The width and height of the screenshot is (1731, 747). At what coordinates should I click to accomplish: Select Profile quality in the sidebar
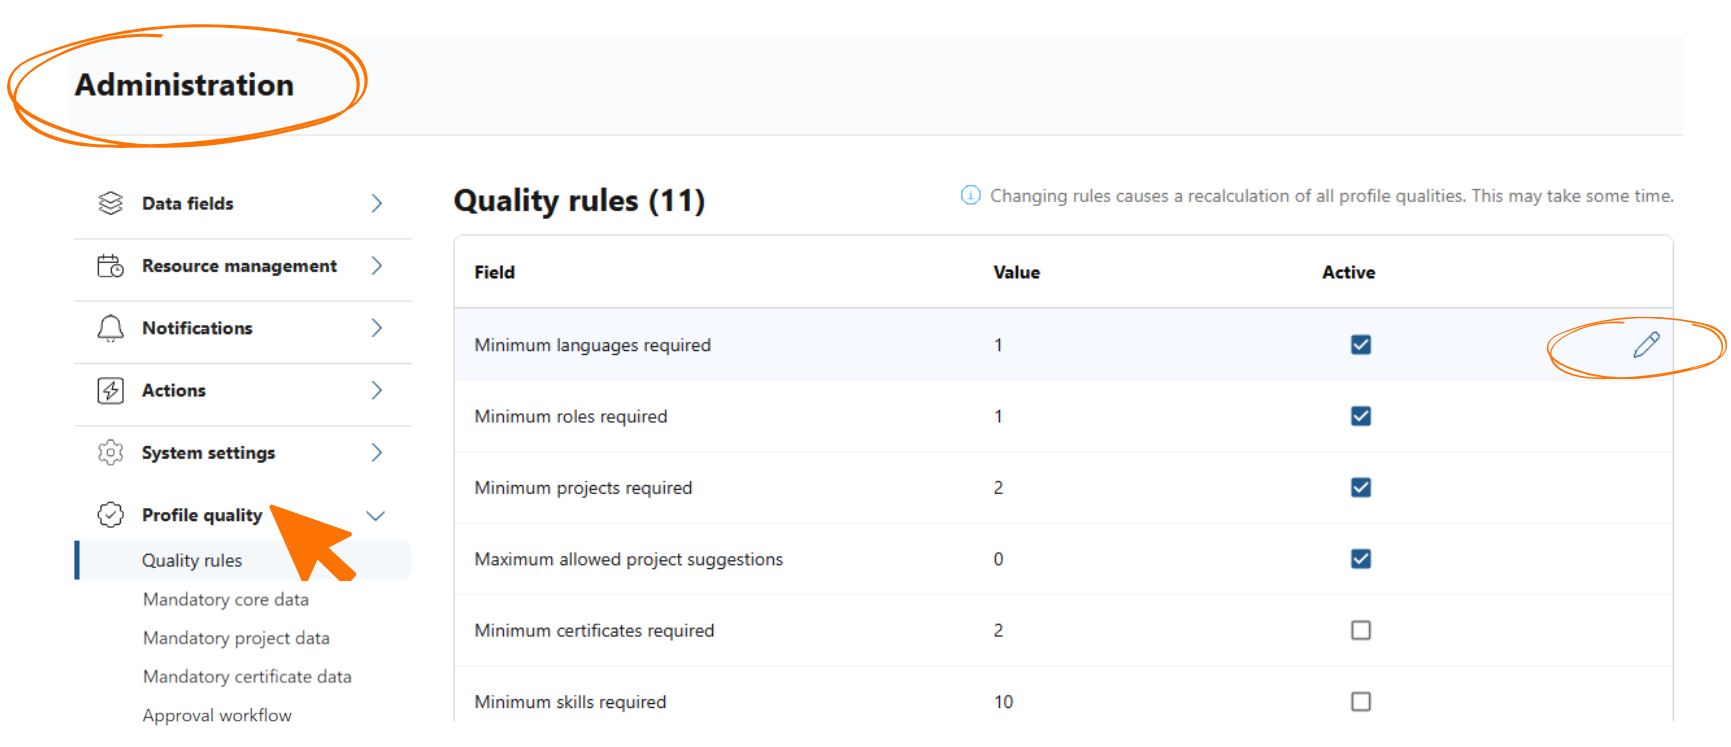point(243,515)
